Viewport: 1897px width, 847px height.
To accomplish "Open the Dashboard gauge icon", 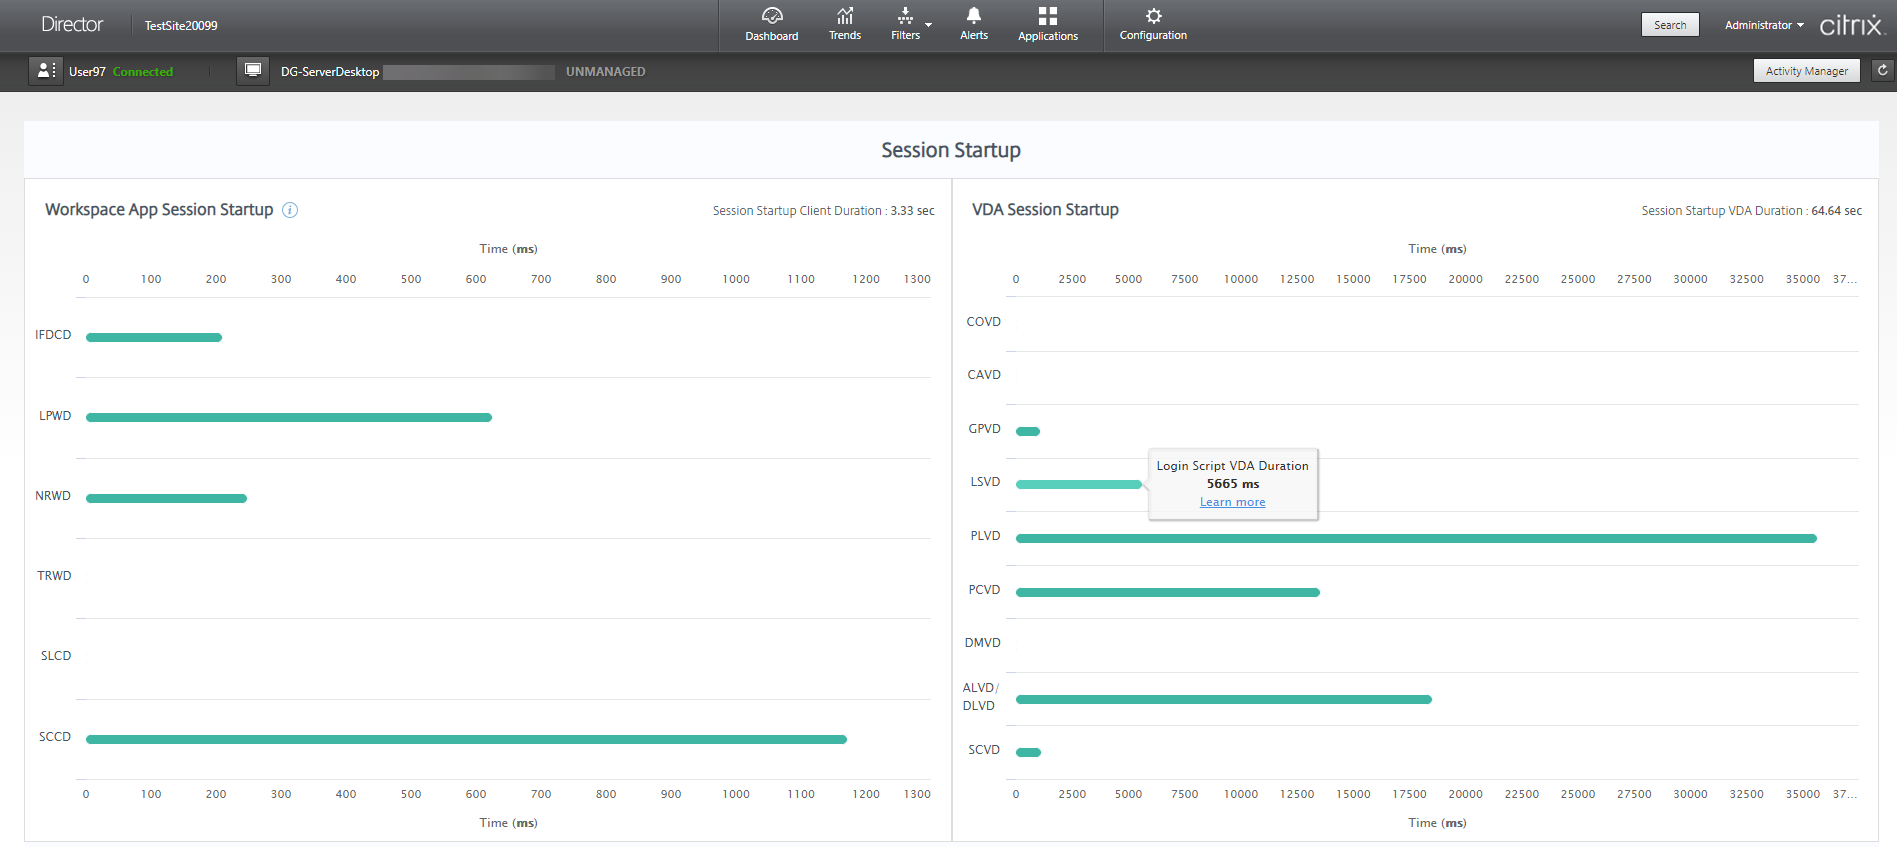I will tap(771, 16).
